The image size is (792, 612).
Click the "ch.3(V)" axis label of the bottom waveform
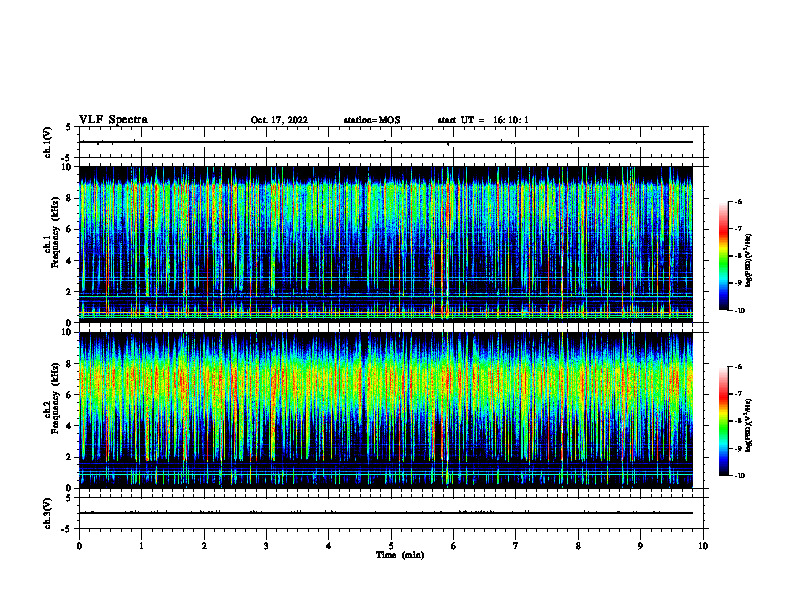[48, 513]
